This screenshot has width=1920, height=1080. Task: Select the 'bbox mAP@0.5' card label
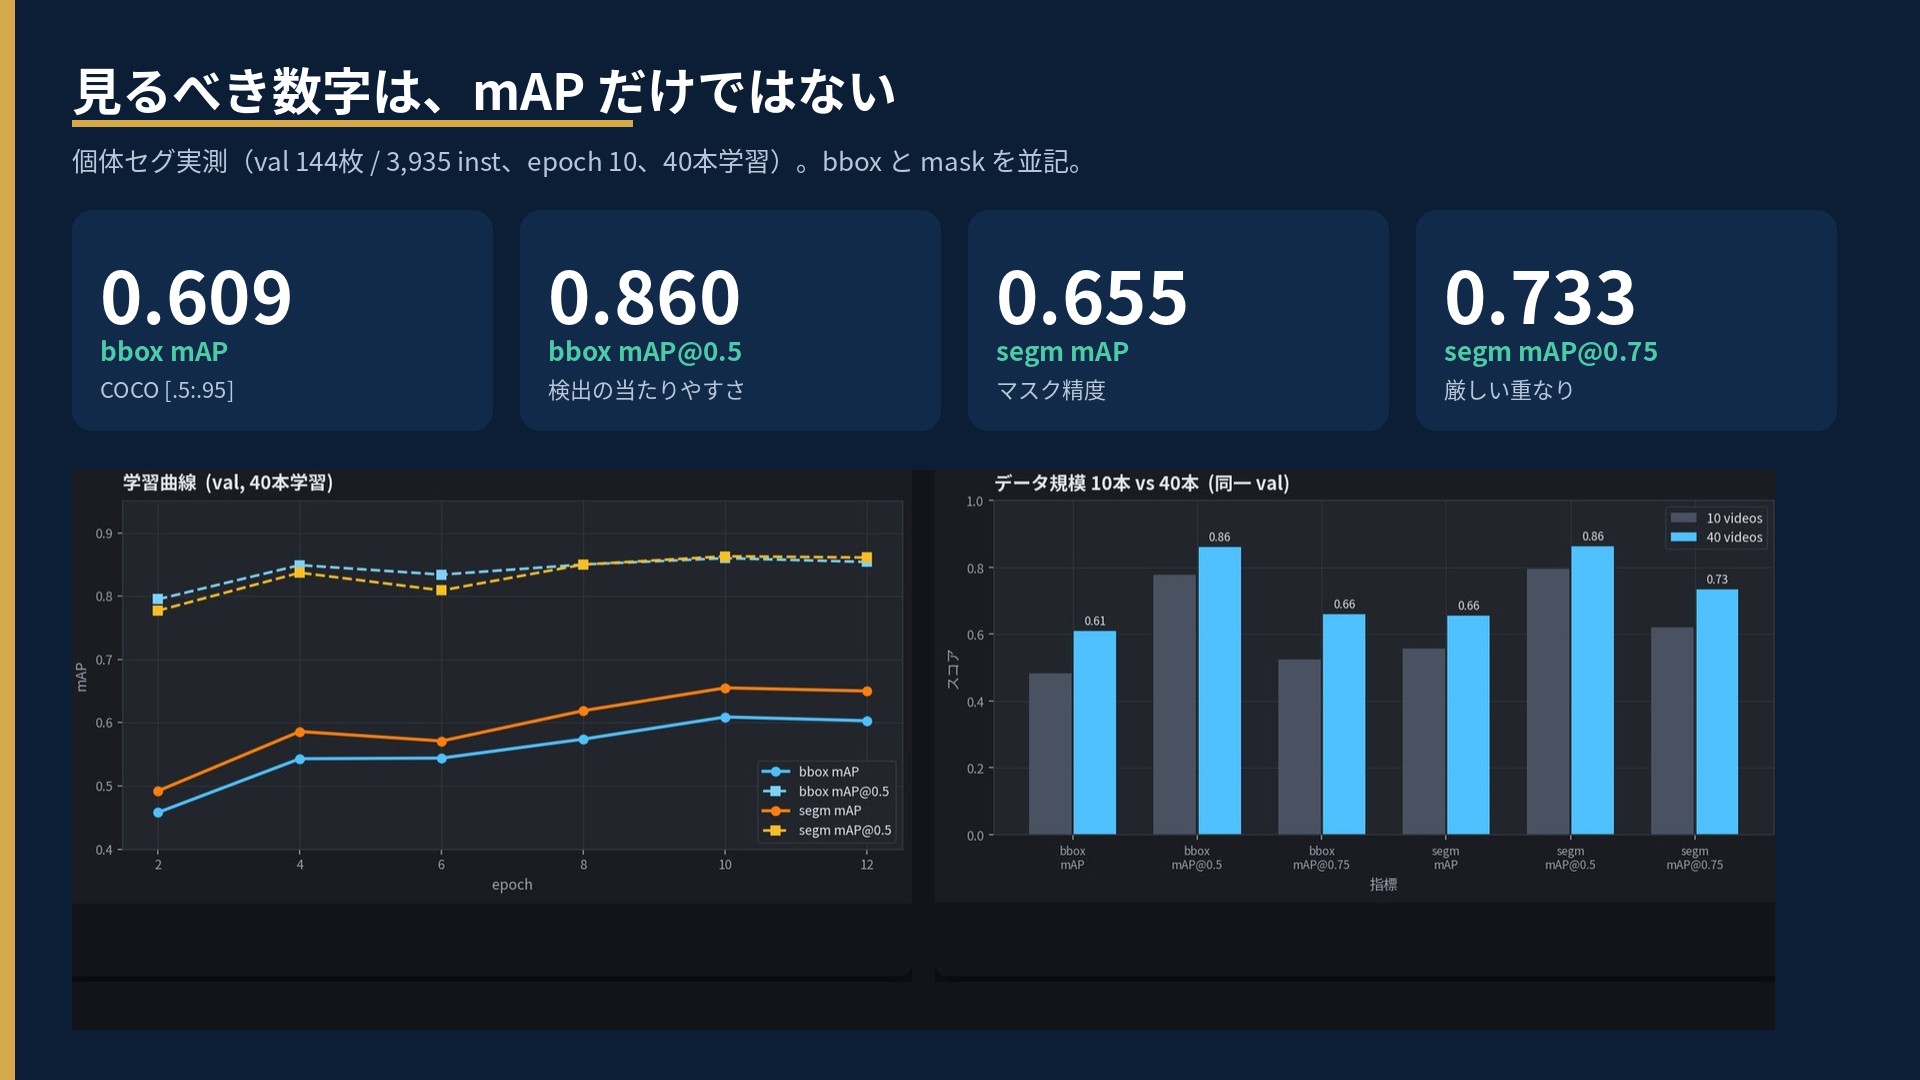(x=645, y=352)
